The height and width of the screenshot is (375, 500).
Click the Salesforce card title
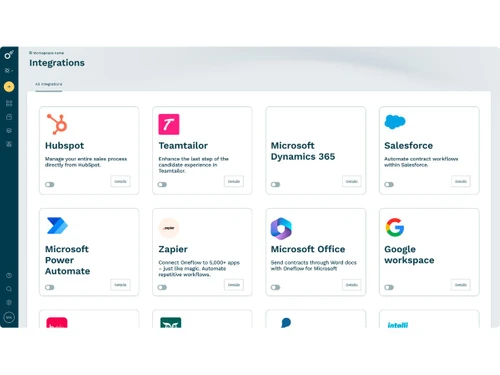408,146
